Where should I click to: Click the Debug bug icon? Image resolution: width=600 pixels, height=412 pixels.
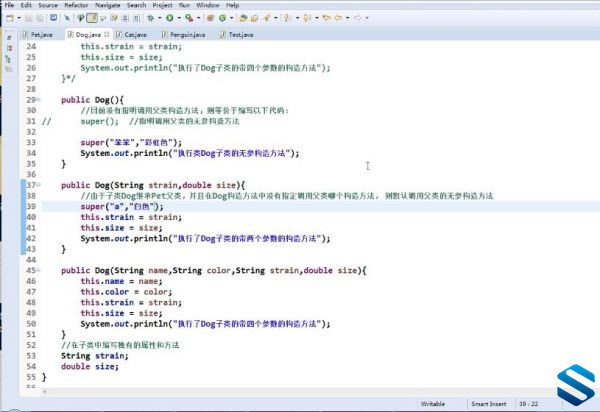click(150, 18)
